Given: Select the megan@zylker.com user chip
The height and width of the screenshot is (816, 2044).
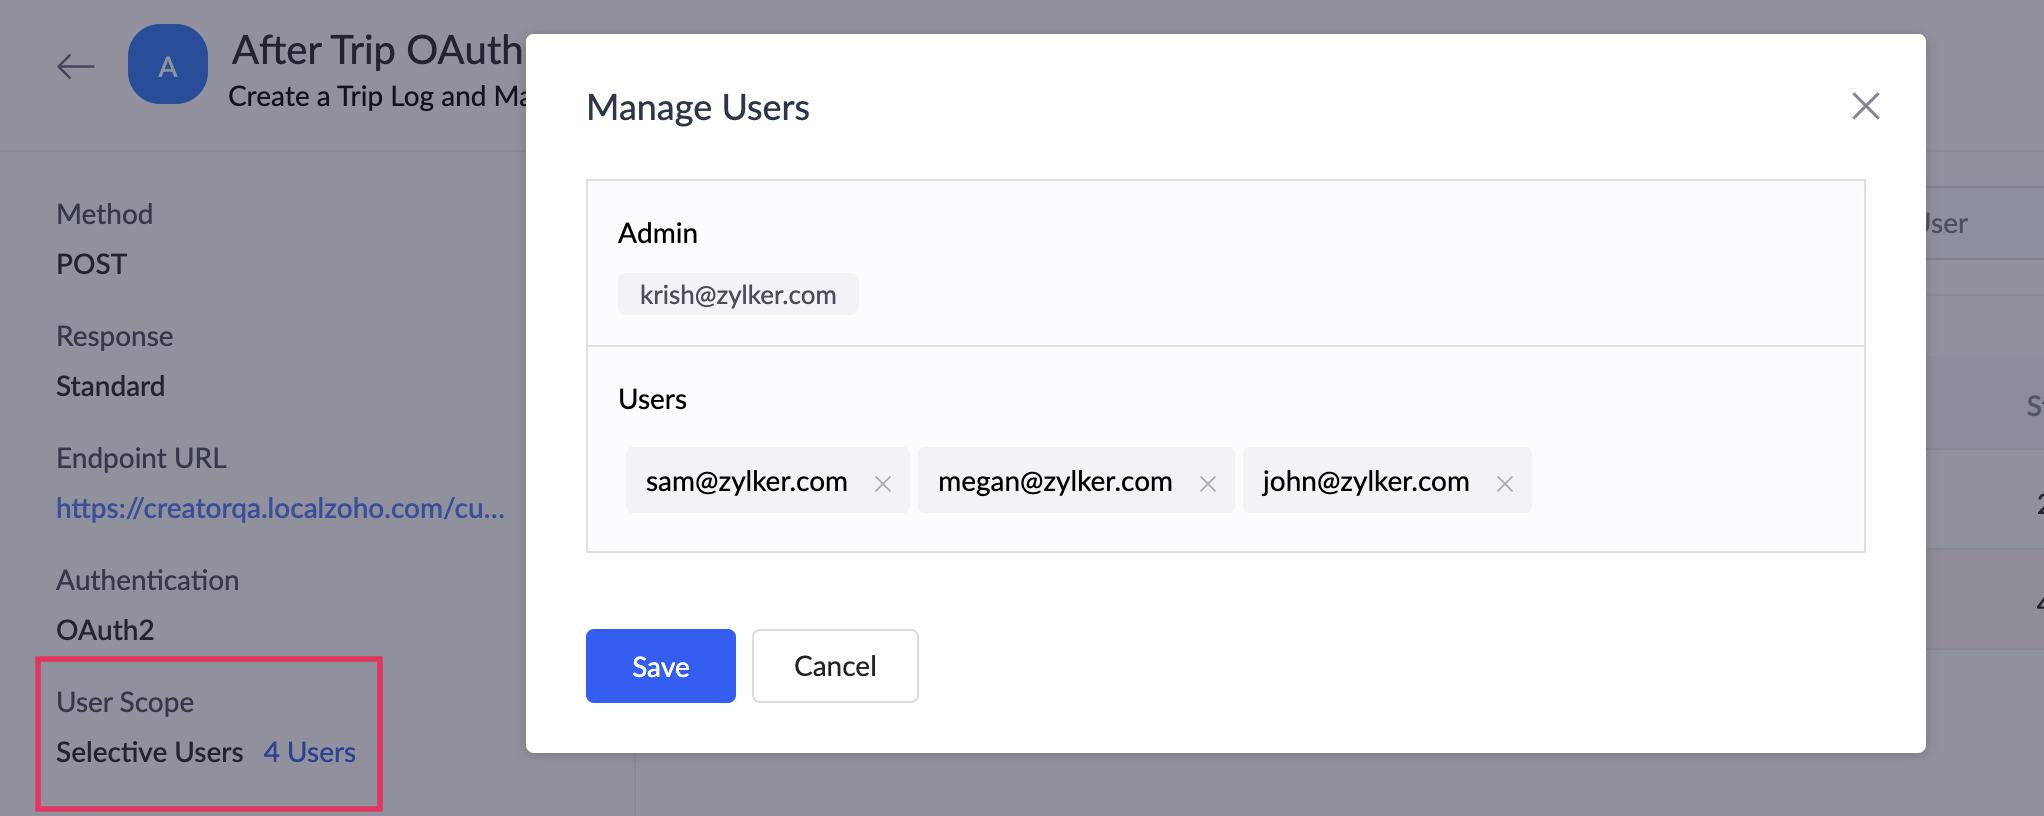Looking at the screenshot, I should pyautogui.click(x=1054, y=481).
